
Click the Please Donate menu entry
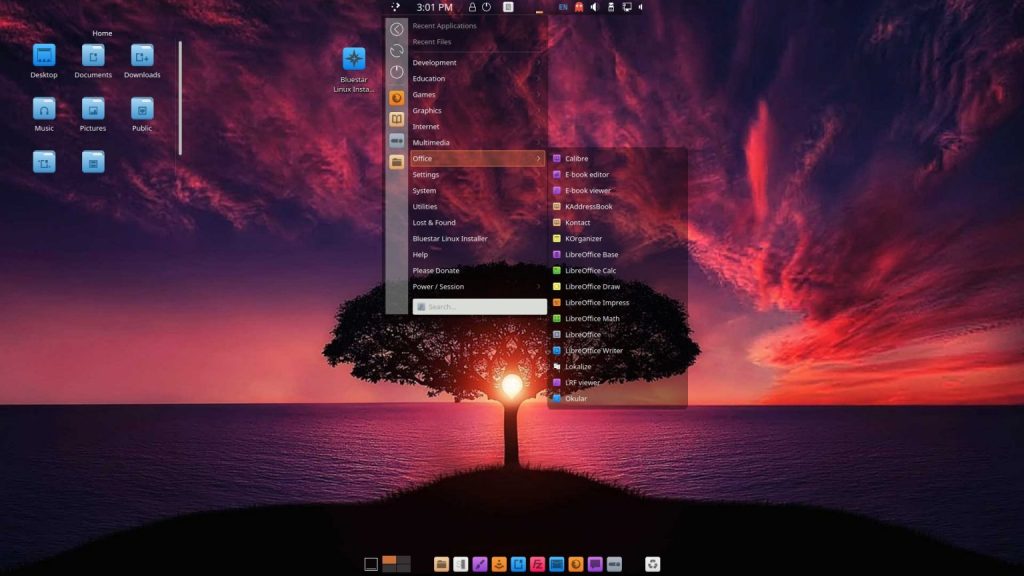click(436, 271)
